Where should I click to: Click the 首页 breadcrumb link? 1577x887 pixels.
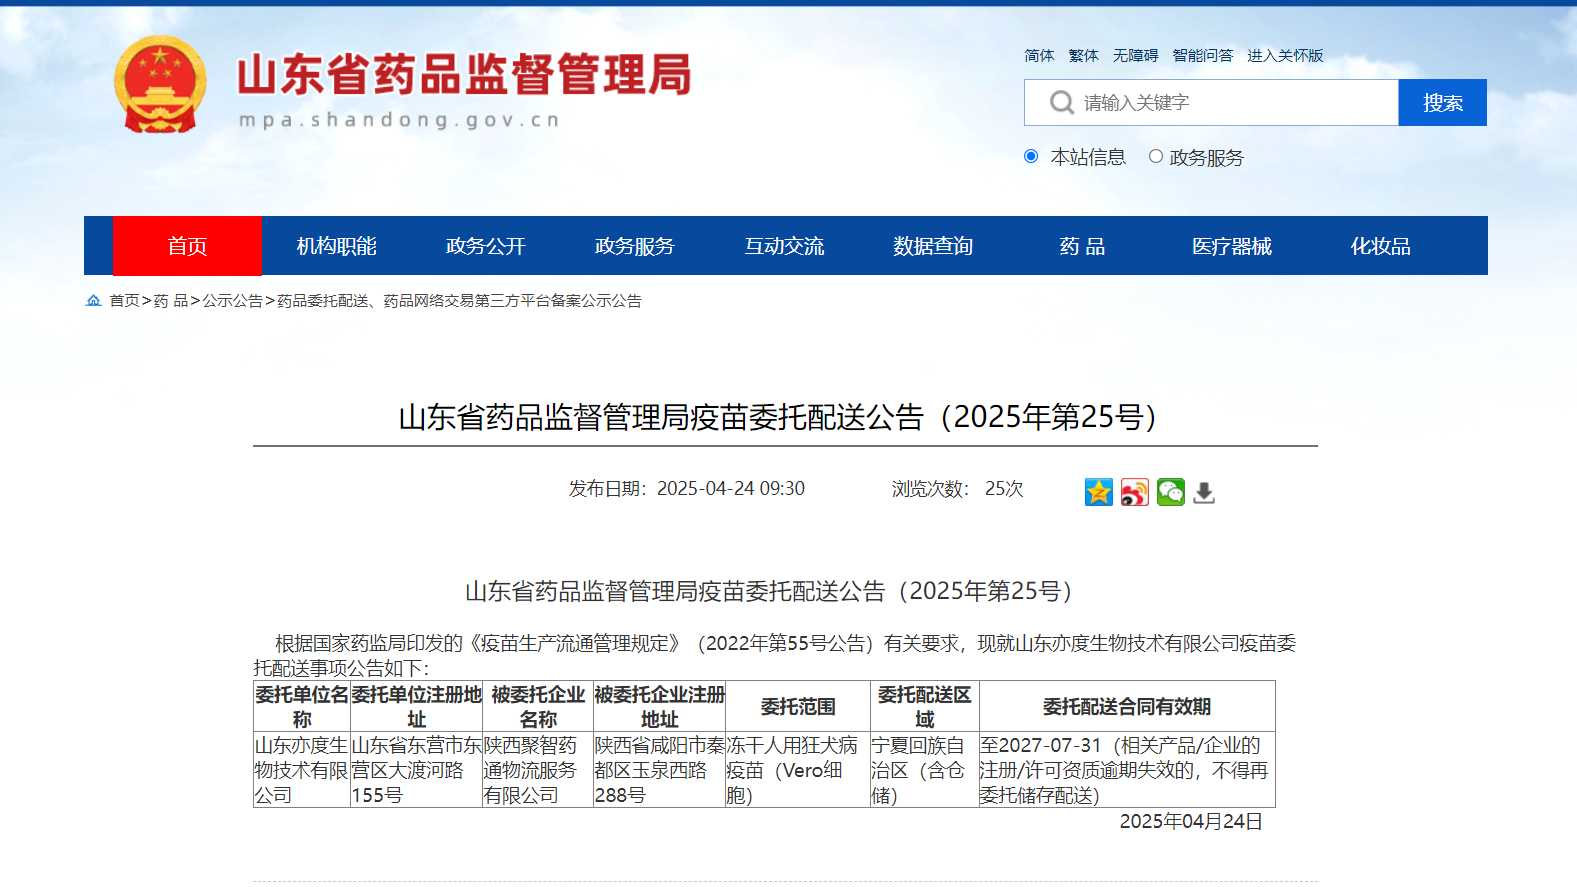(x=124, y=300)
